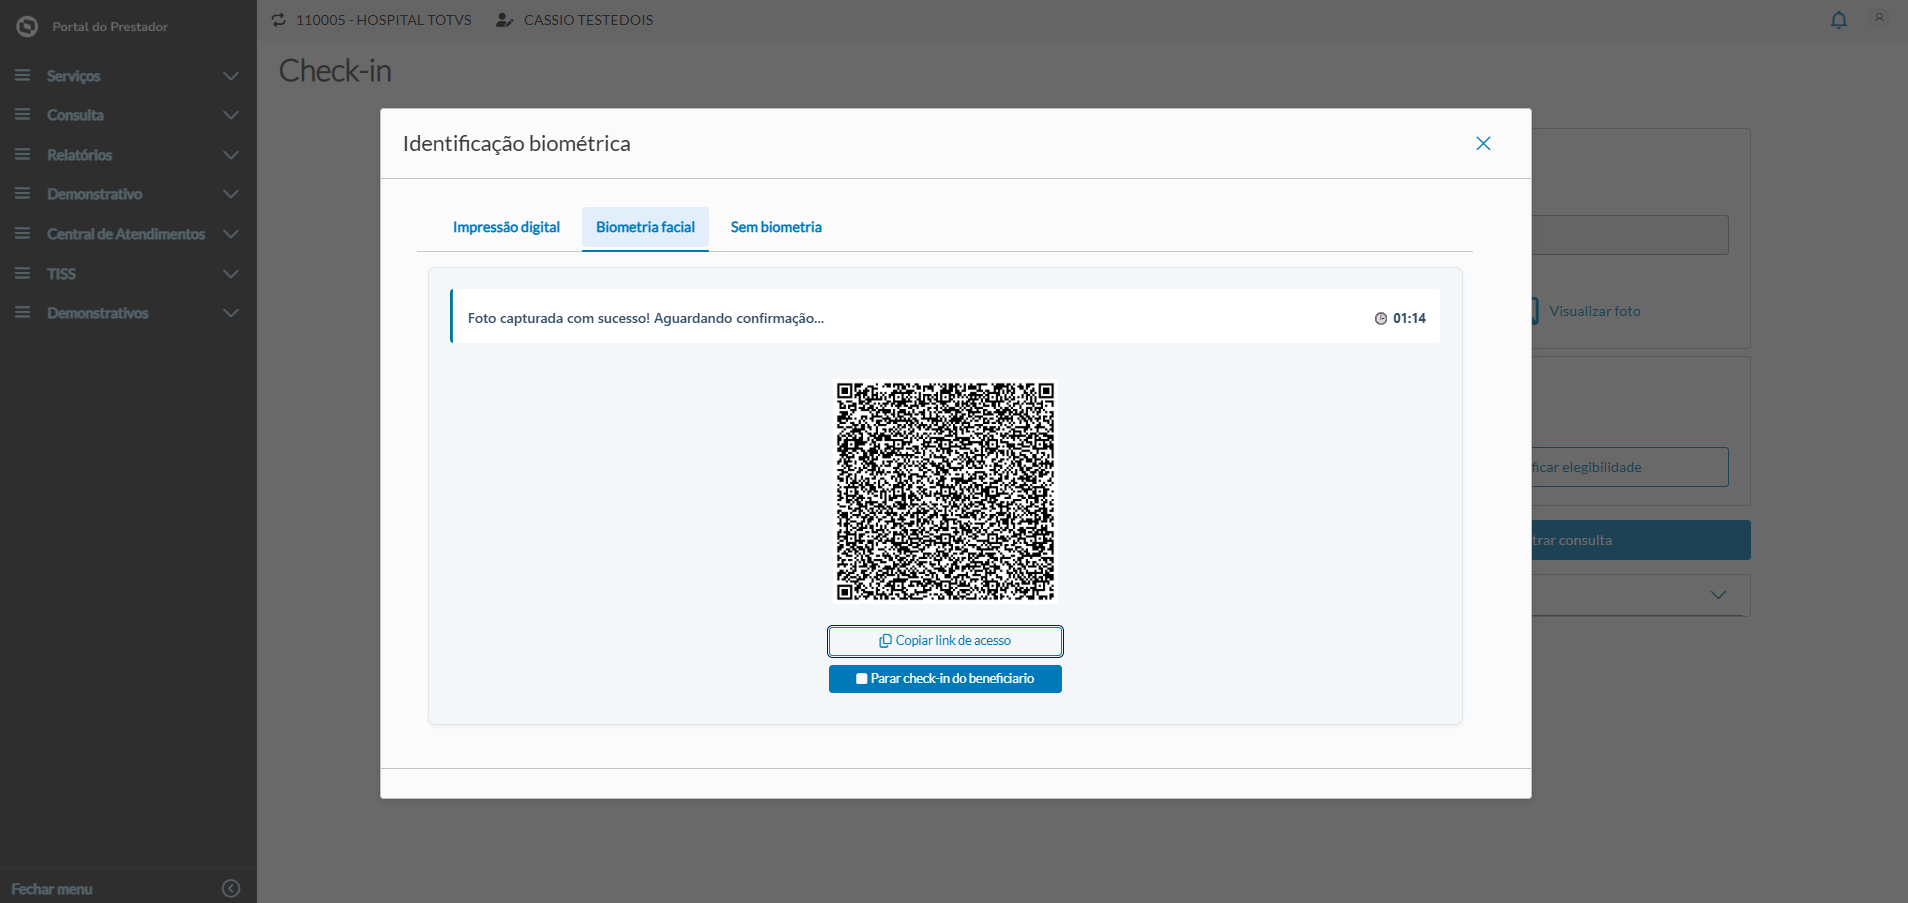
Task: Click the 01:14 countdown timer
Action: pos(1409,319)
